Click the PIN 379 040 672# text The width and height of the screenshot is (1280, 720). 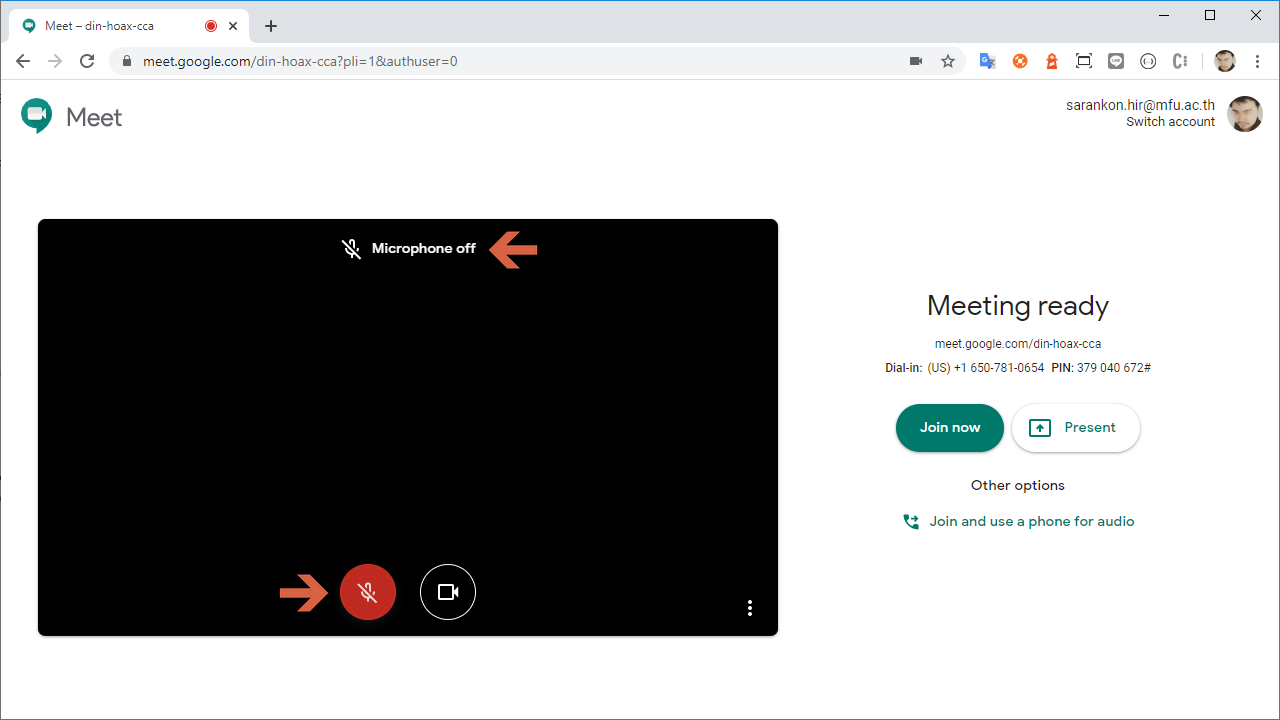tap(1101, 368)
